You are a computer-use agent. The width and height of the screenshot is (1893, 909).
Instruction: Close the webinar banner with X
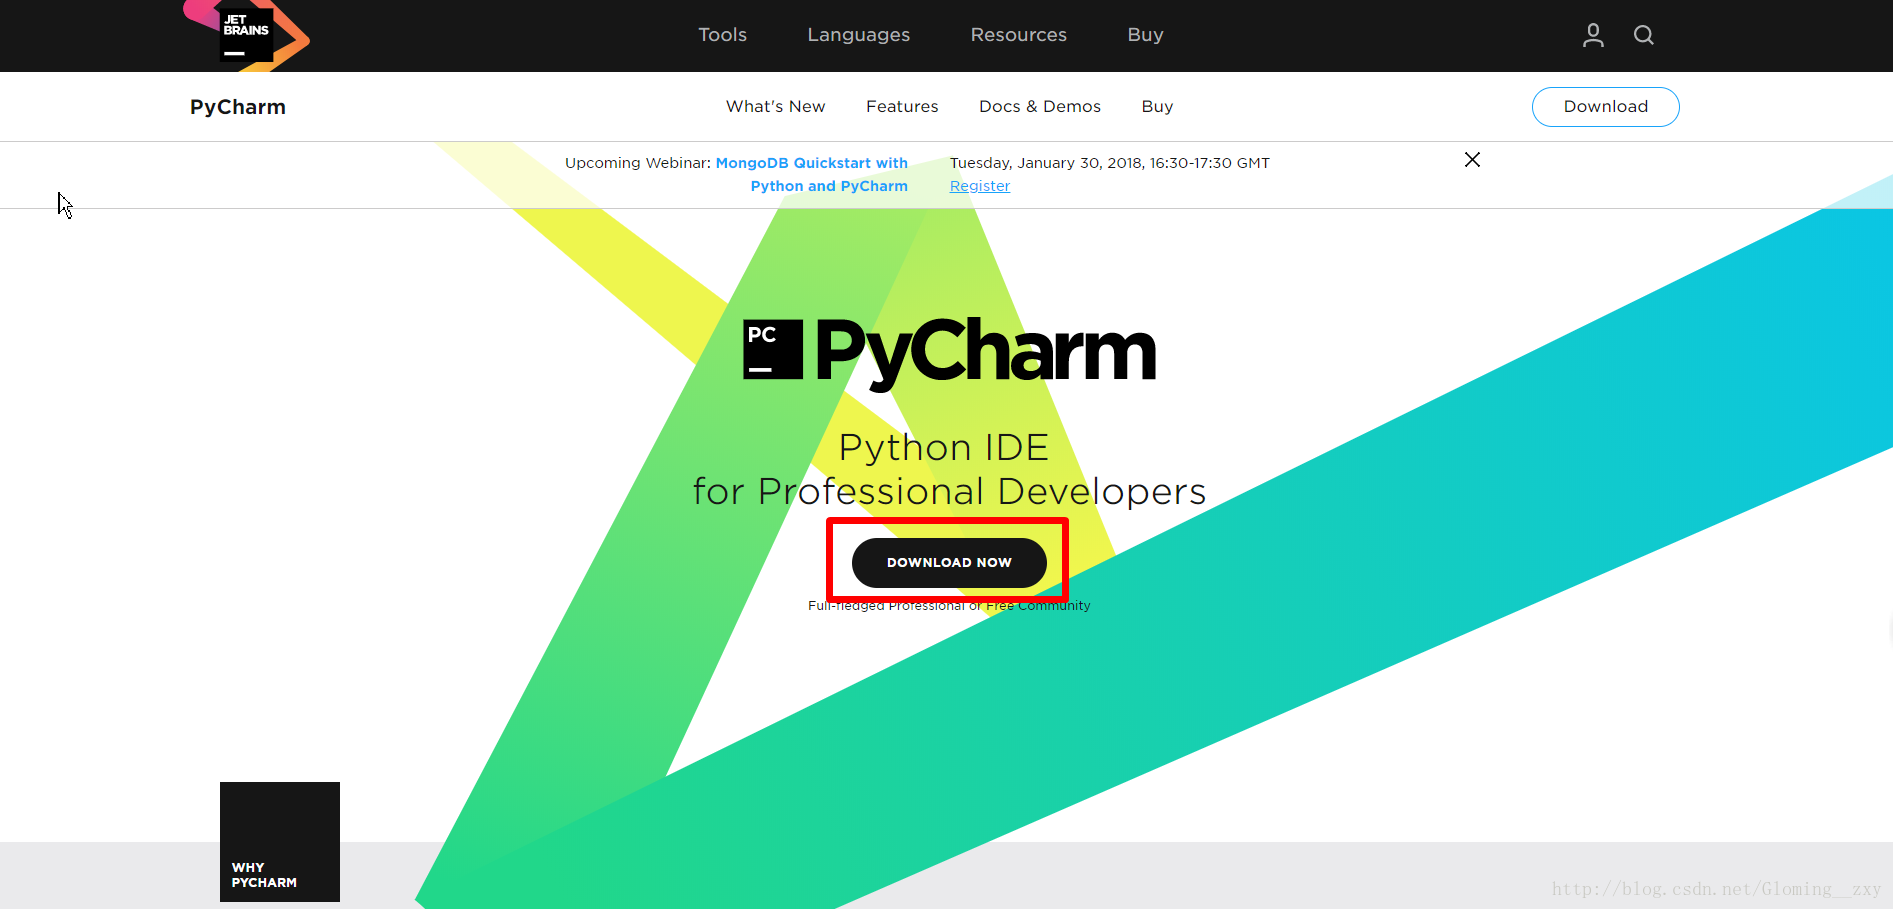(x=1472, y=160)
